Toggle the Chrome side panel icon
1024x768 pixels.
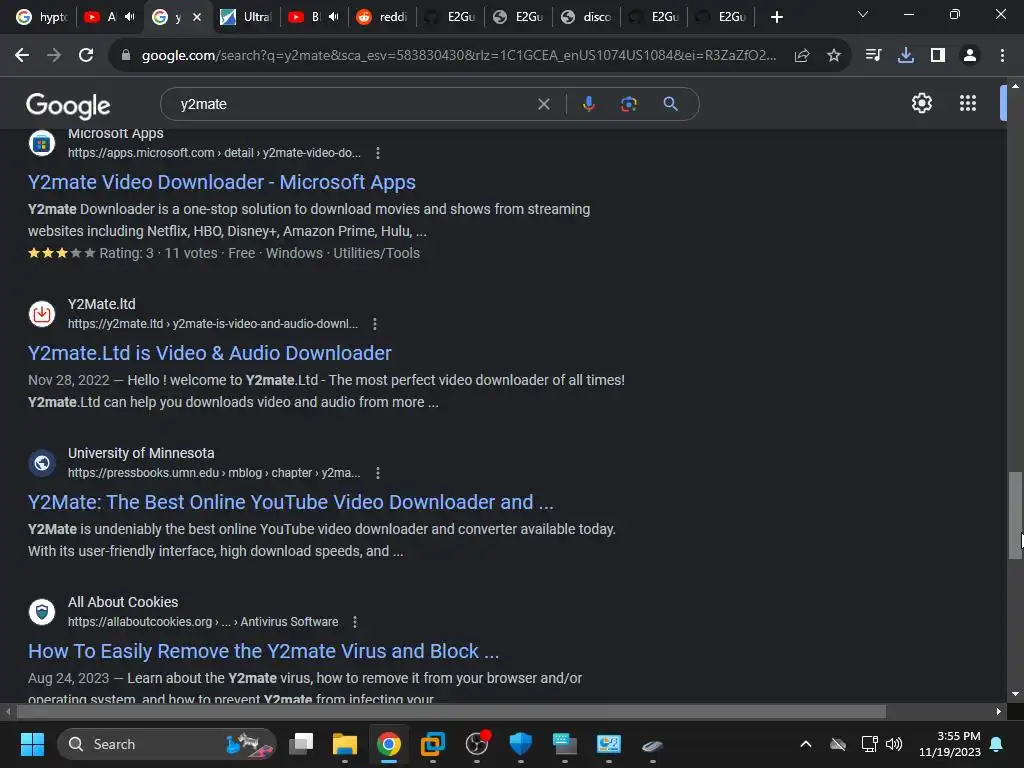coord(938,56)
